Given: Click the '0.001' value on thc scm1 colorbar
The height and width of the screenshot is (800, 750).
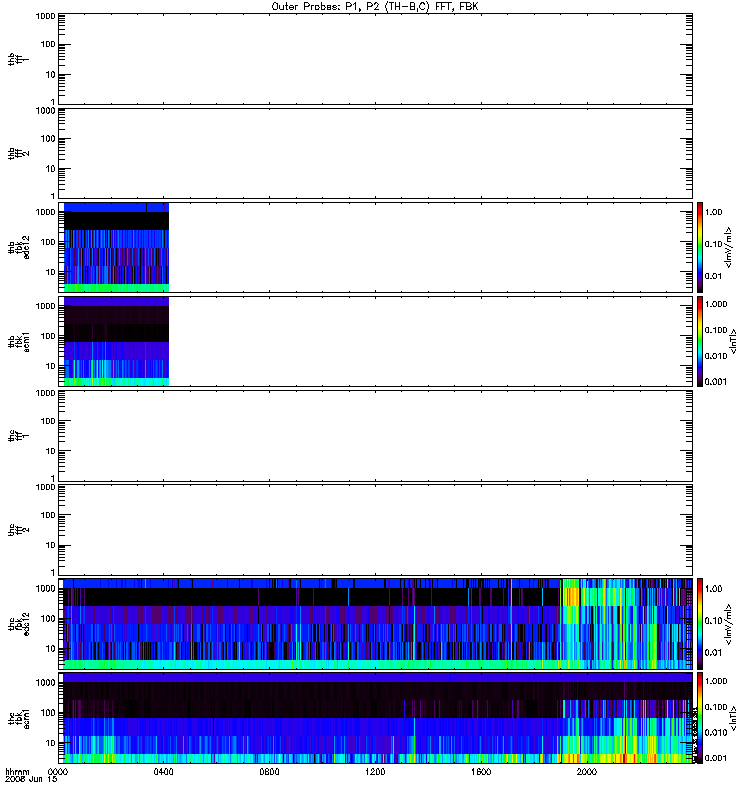Looking at the screenshot, I should point(716,758).
